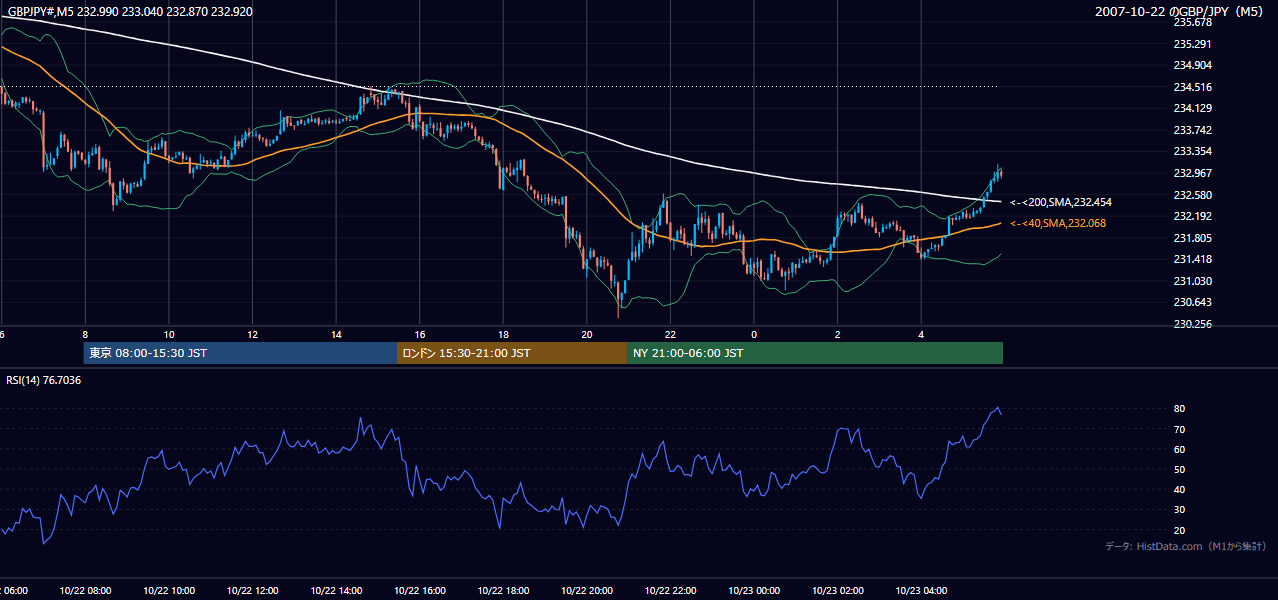Select the London ロンドン 15:30-21:00 JST session bar
Screen dimensions: 1278x600
click(512, 353)
